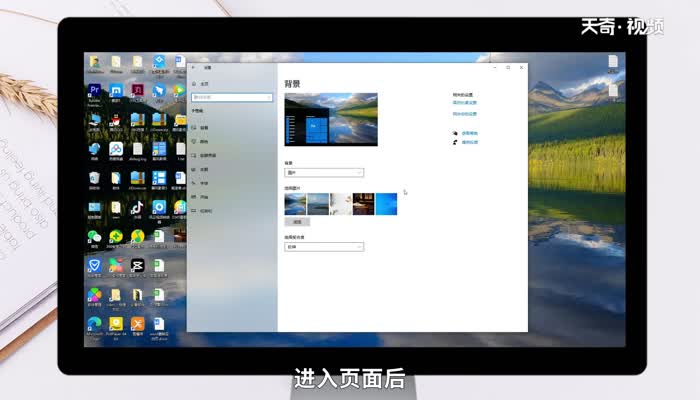Choose the white floral picture thumbnail
The image size is (700, 400).
click(x=341, y=204)
